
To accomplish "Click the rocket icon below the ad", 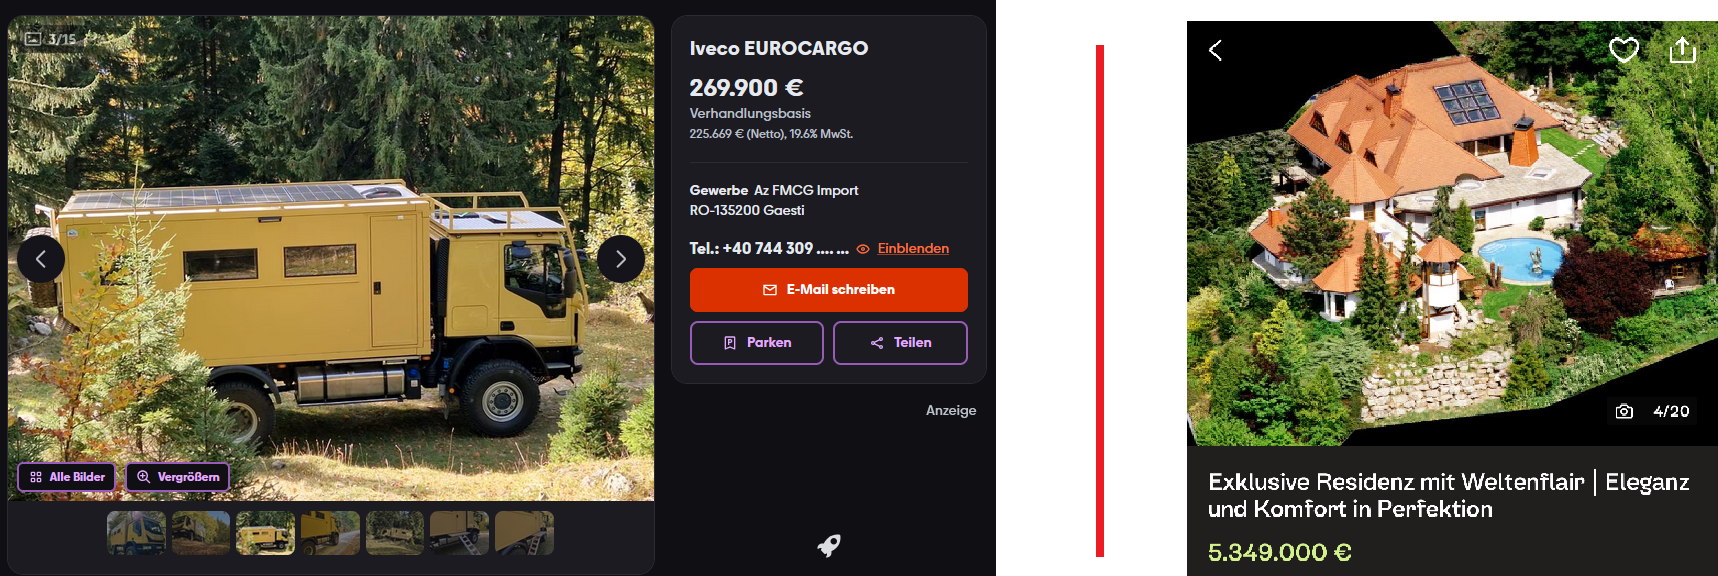I will [x=829, y=545].
